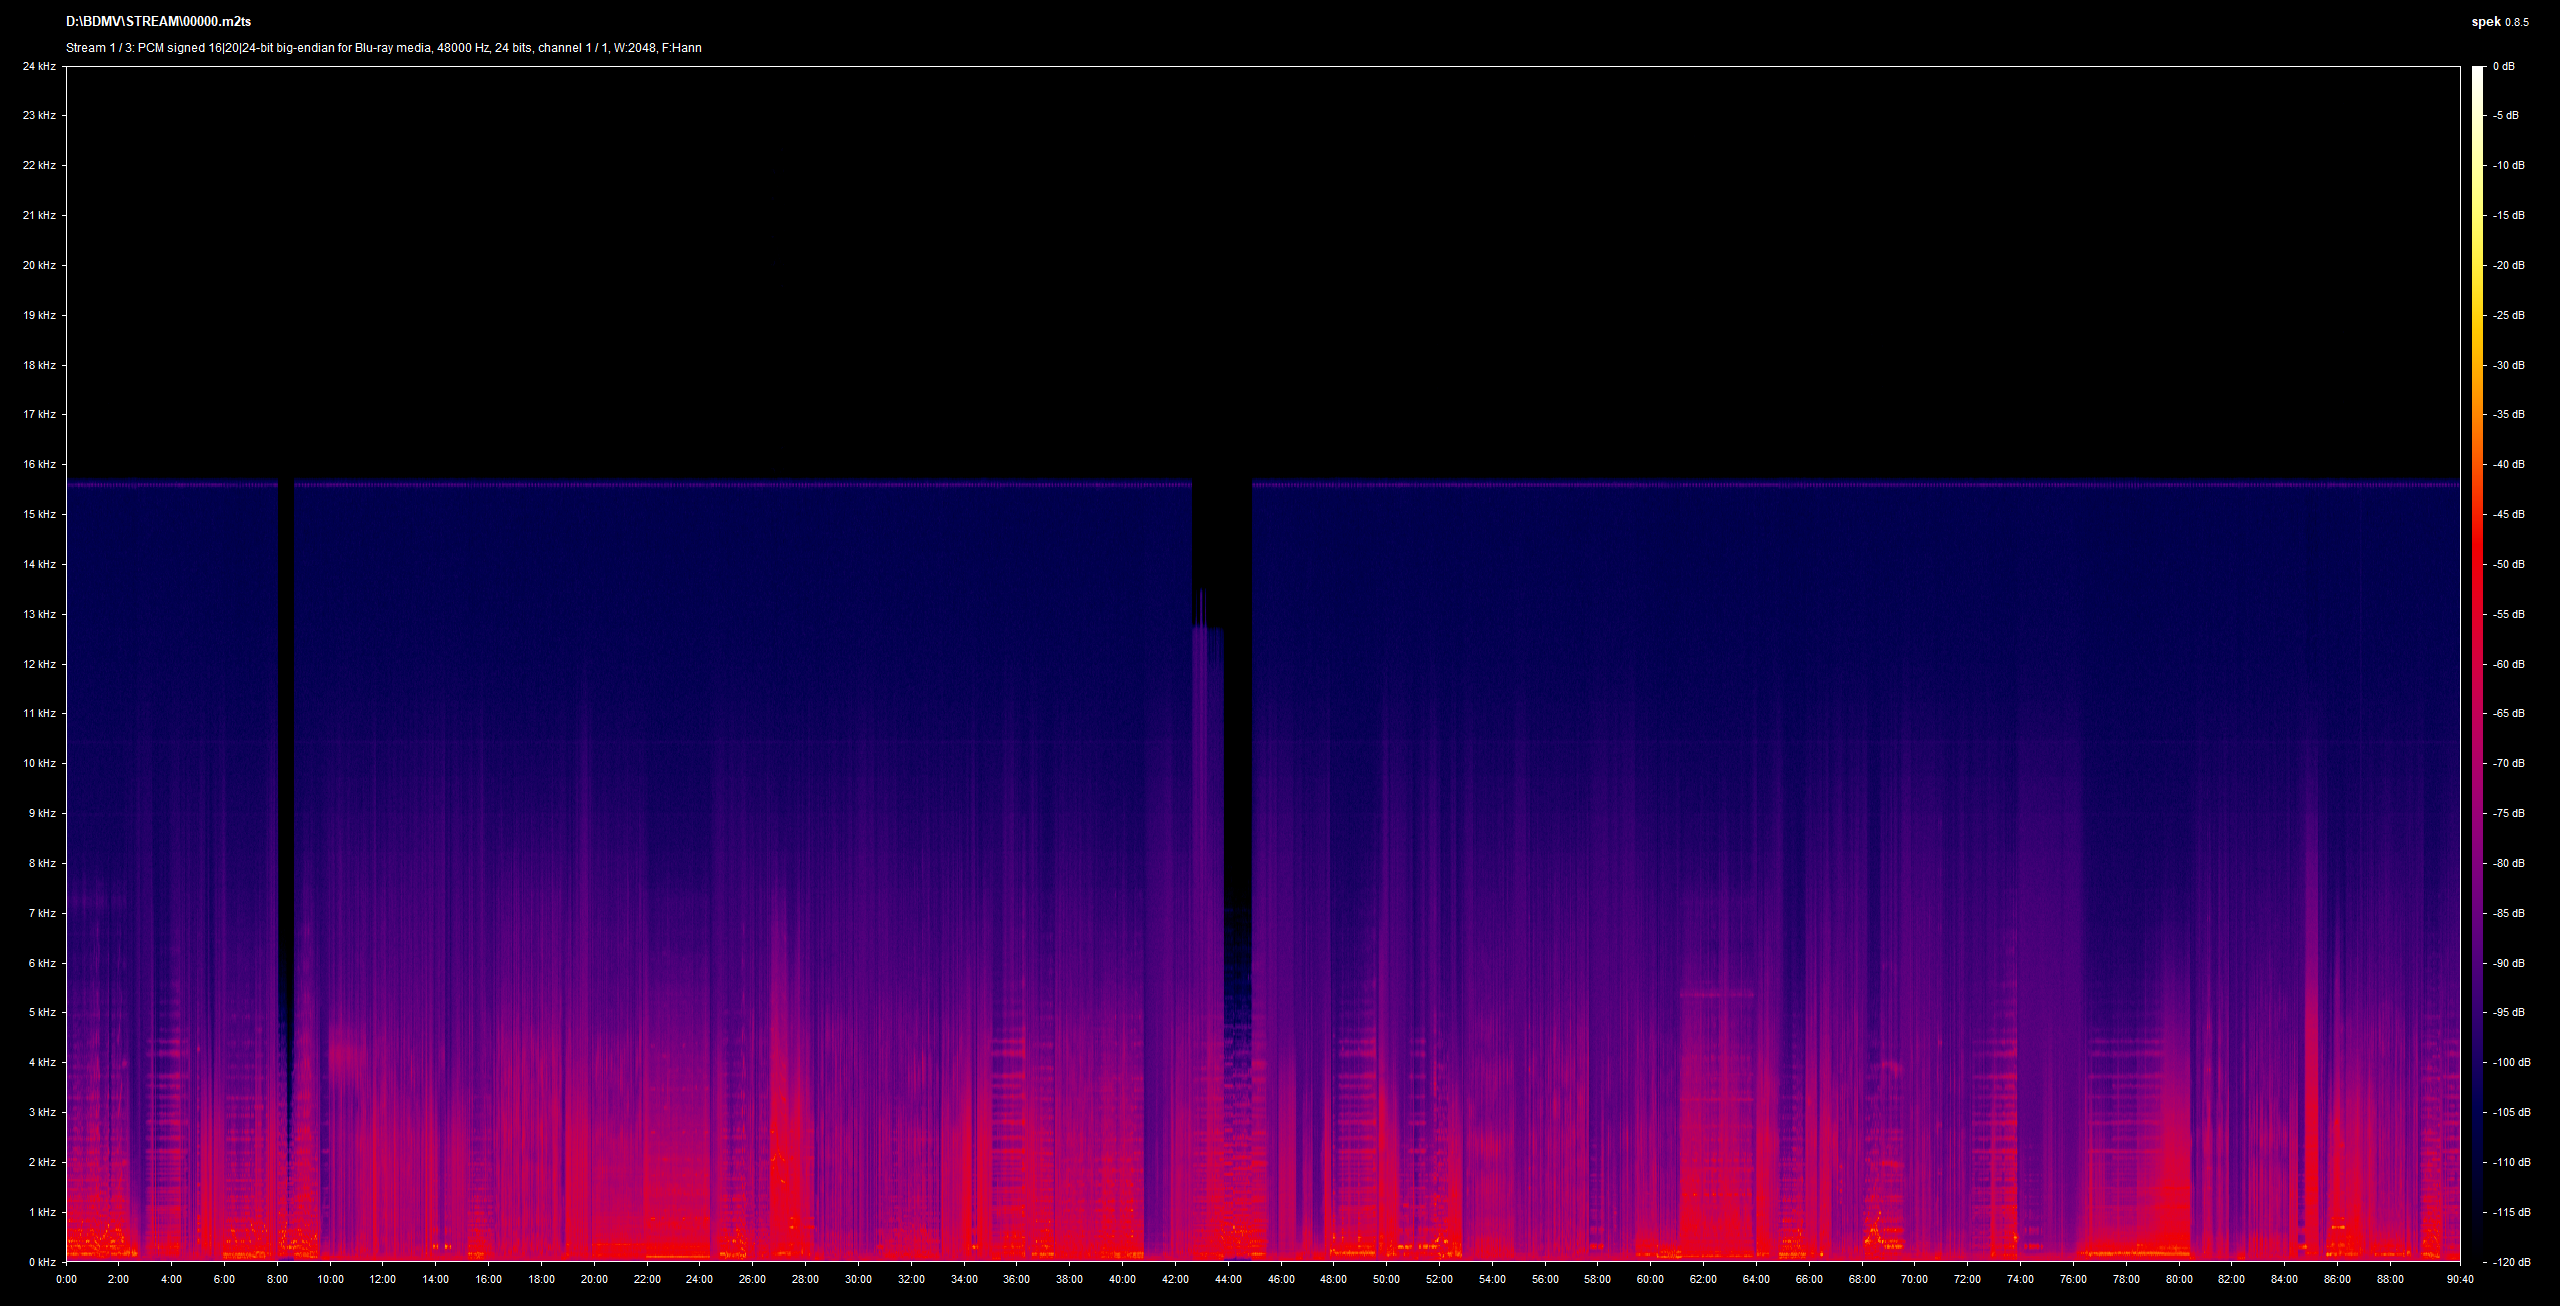Select the "20:00" time marker label

pos(594,1280)
